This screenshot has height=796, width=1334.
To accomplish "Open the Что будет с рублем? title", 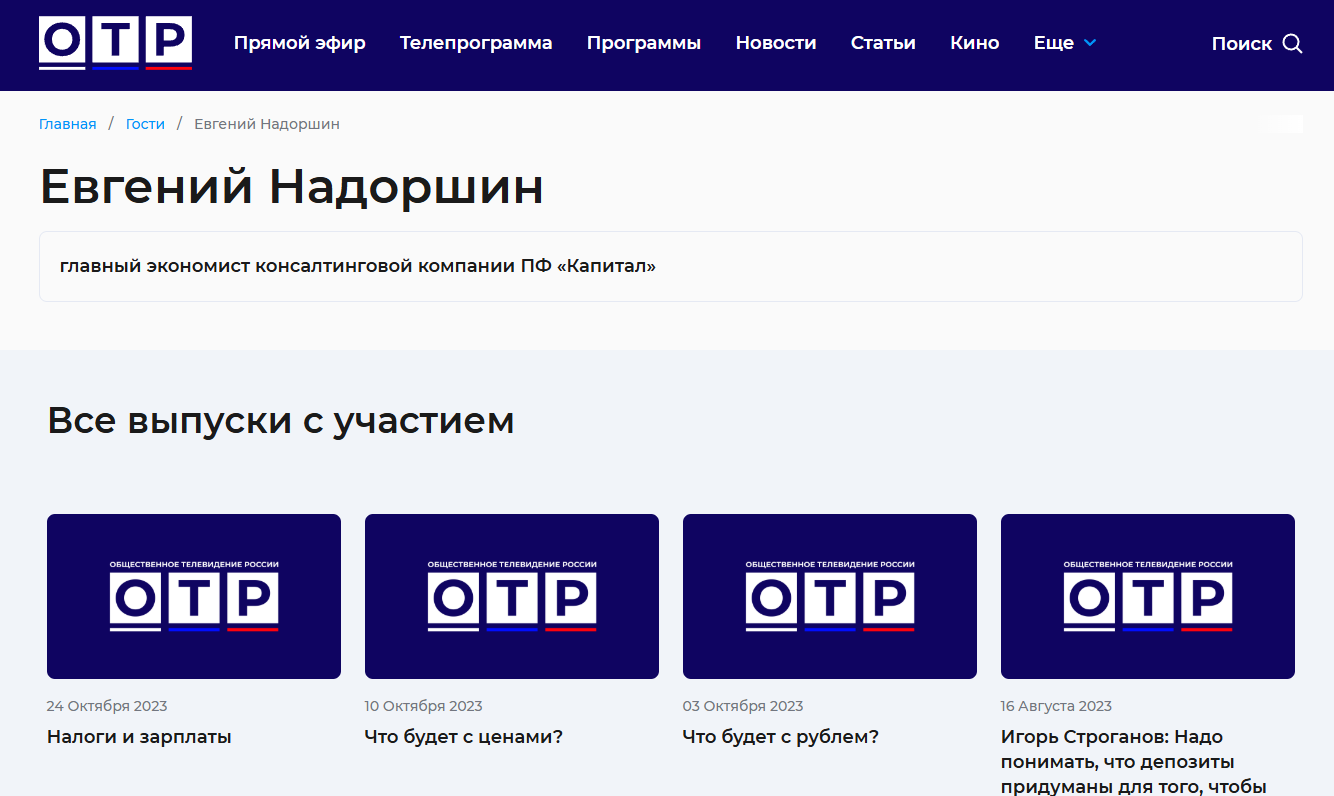I will click(781, 737).
